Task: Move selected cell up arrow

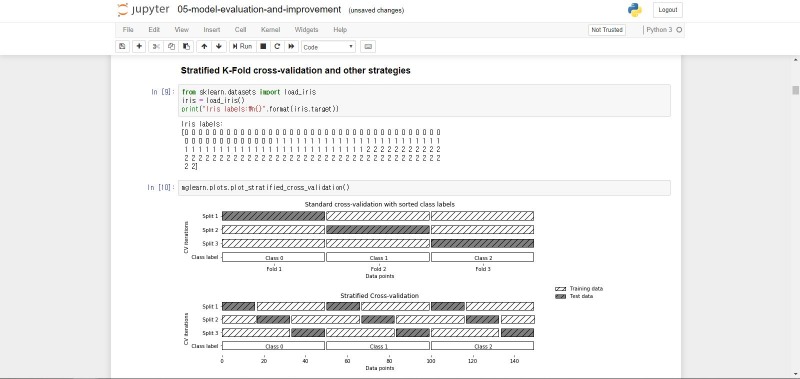Action: [204, 46]
